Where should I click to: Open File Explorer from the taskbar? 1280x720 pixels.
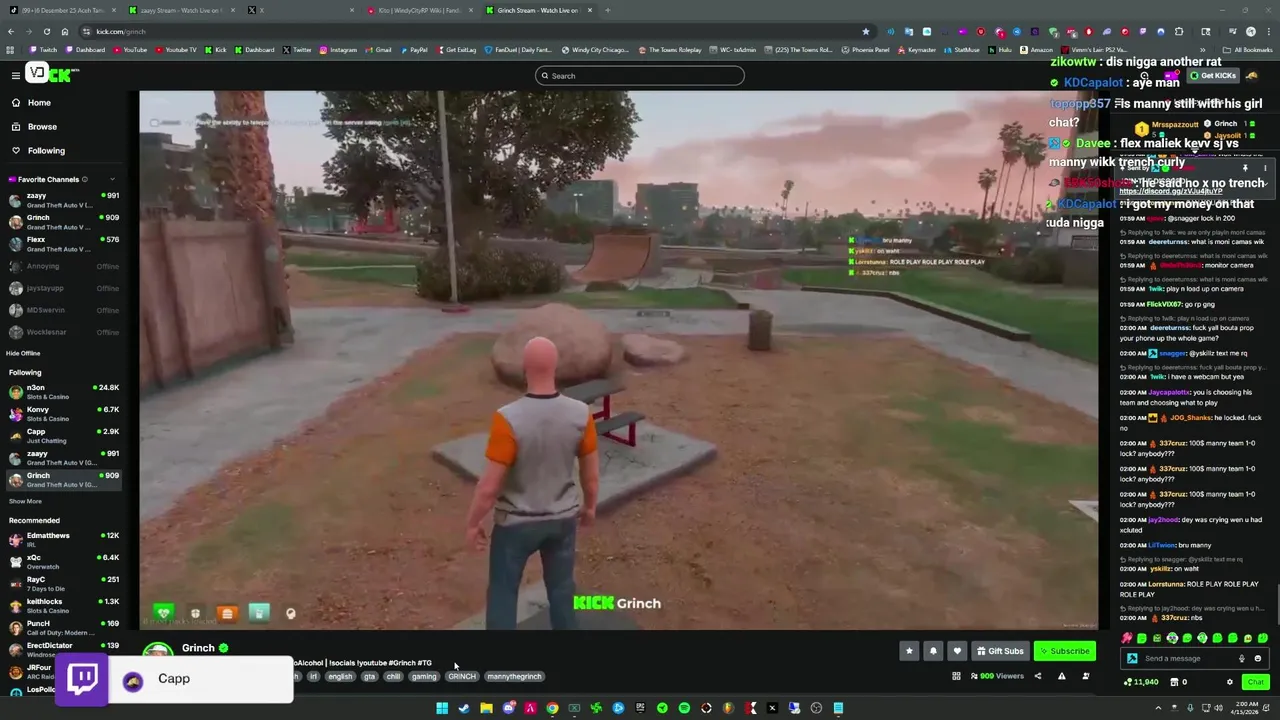(x=486, y=708)
